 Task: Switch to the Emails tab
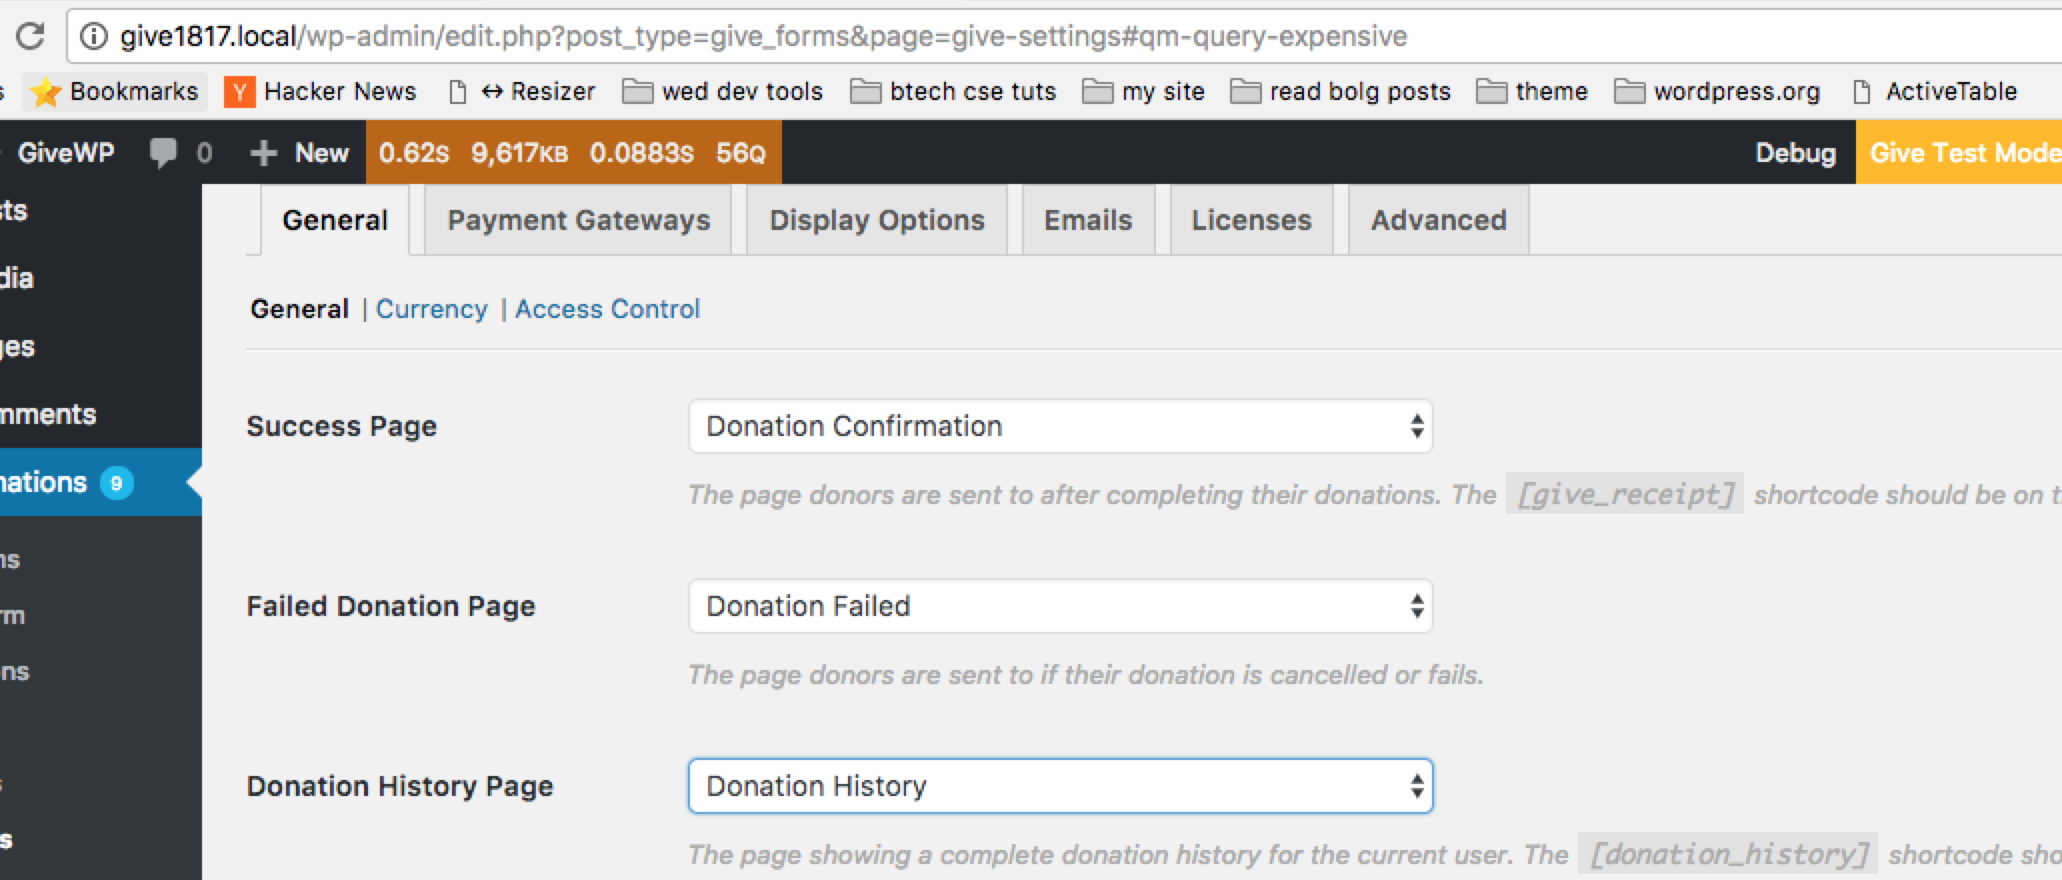pos(1087,220)
